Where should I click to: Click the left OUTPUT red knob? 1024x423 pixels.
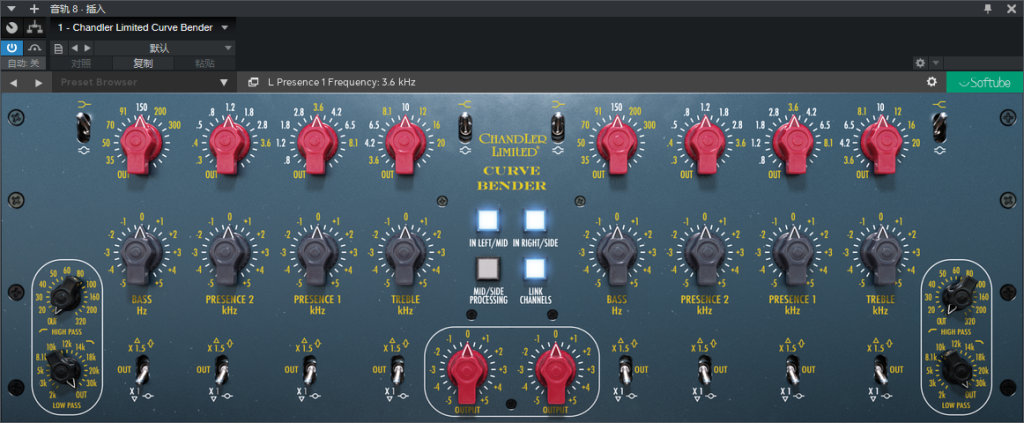point(466,373)
